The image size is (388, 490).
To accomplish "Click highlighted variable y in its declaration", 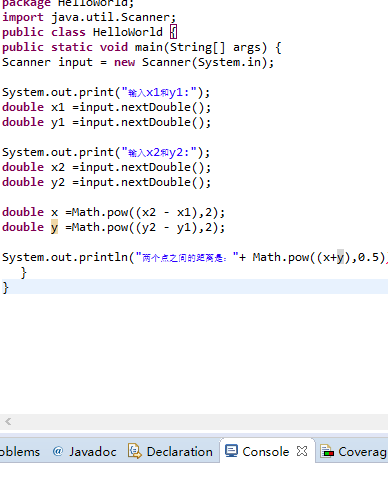I will pyautogui.click(x=54, y=227).
